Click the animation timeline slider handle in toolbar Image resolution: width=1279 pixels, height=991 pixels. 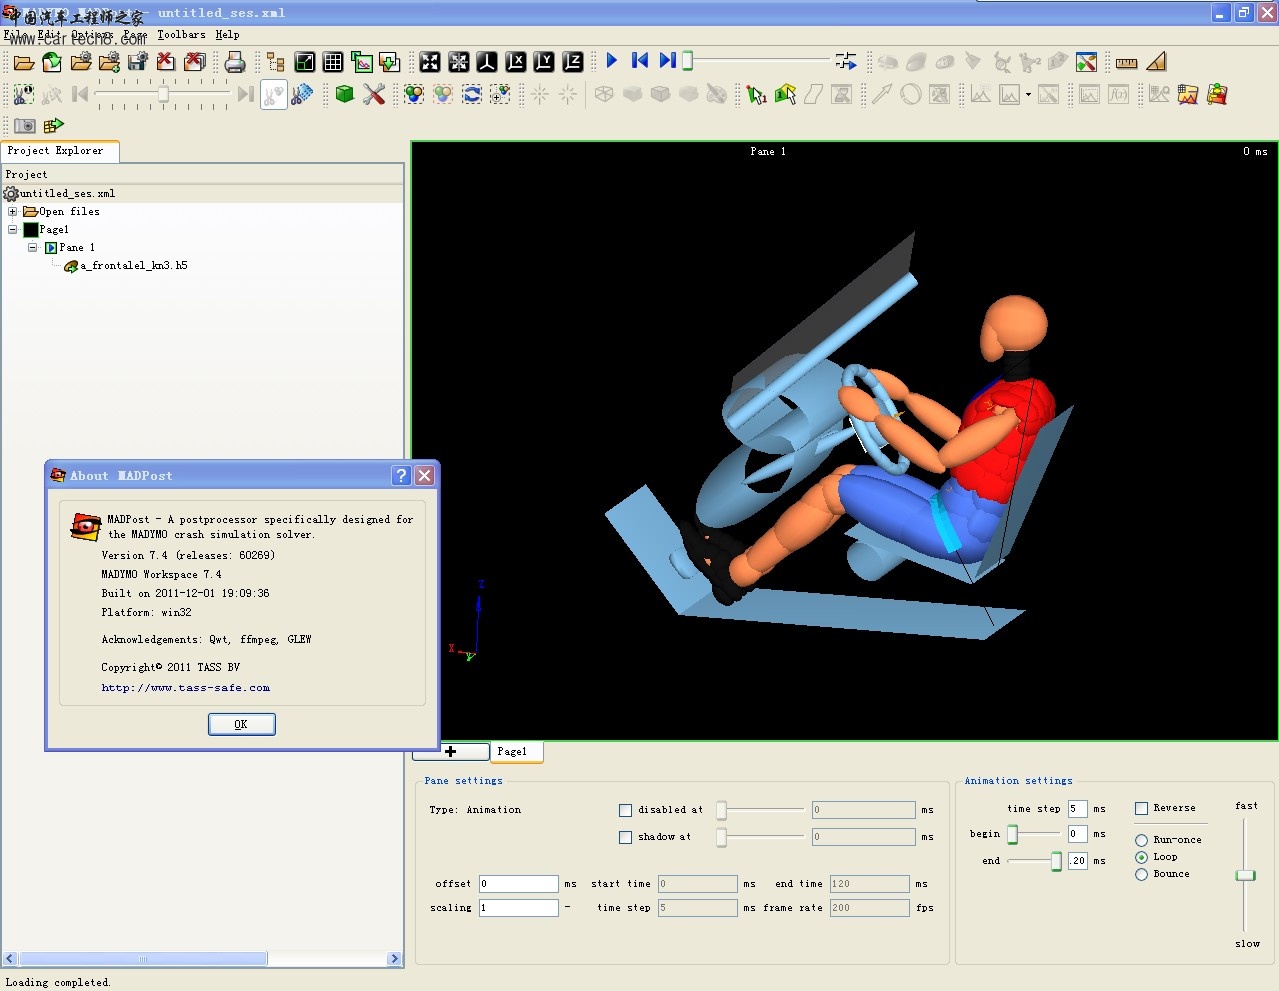[x=687, y=61]
